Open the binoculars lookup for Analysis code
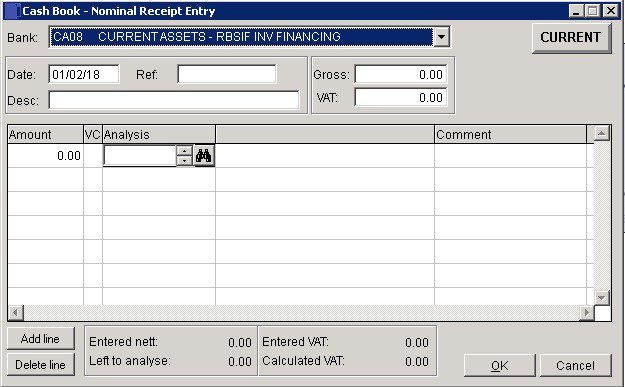The width and height of the screenshot is (625, 387). [x=204, y=155]
